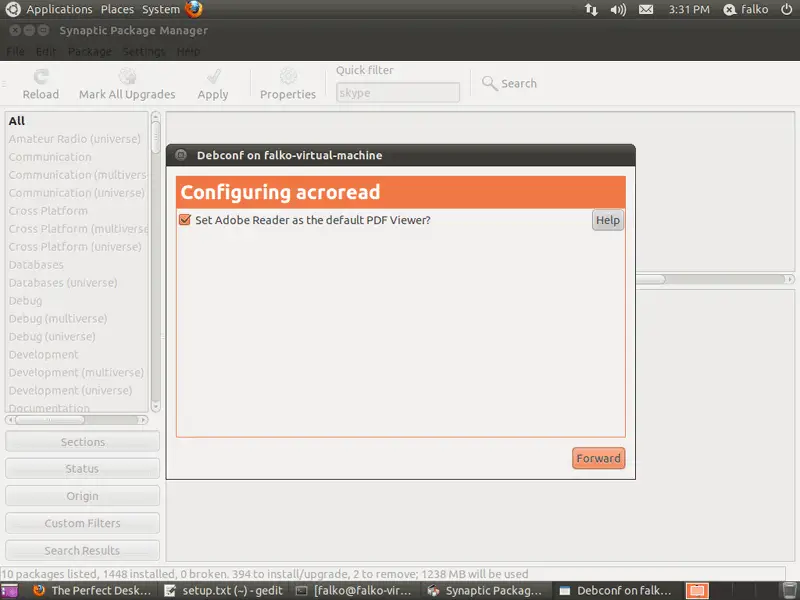The height and width of the screenshot is (600, 800).
Task: Click the Mark All Upgrades icon
Action: [x=127, y=77]
